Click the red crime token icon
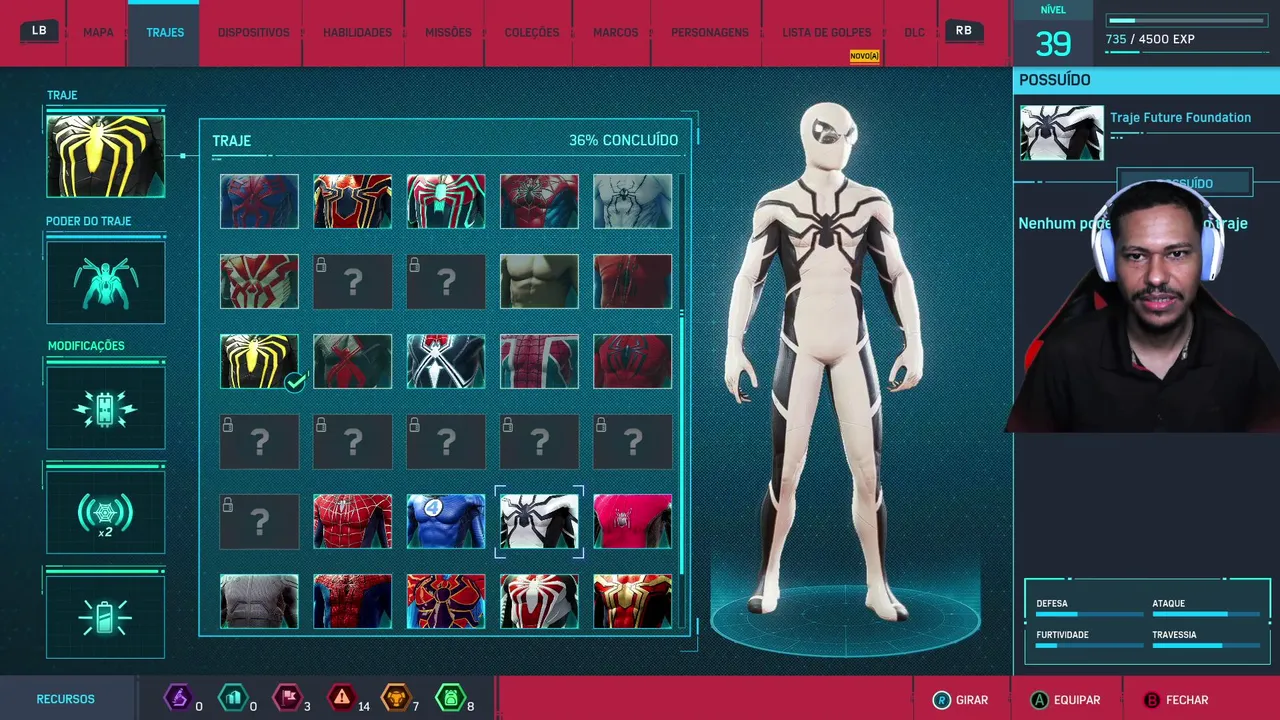 (x=342, y=698)
